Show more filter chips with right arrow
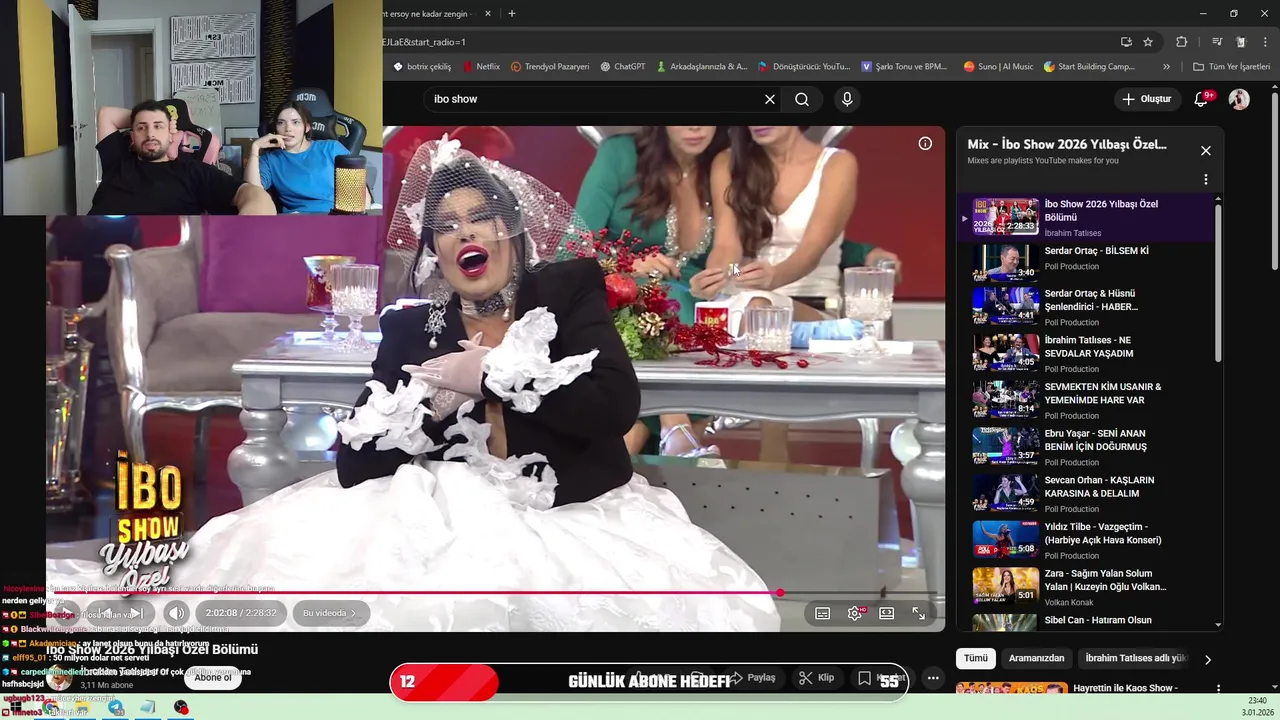 point(1207,659)
